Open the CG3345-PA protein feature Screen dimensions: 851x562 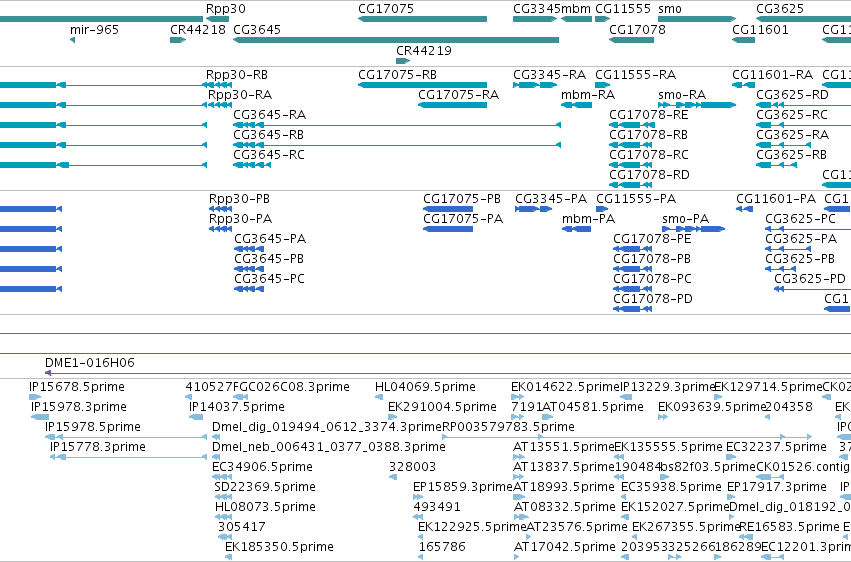(x=534, y=209)
